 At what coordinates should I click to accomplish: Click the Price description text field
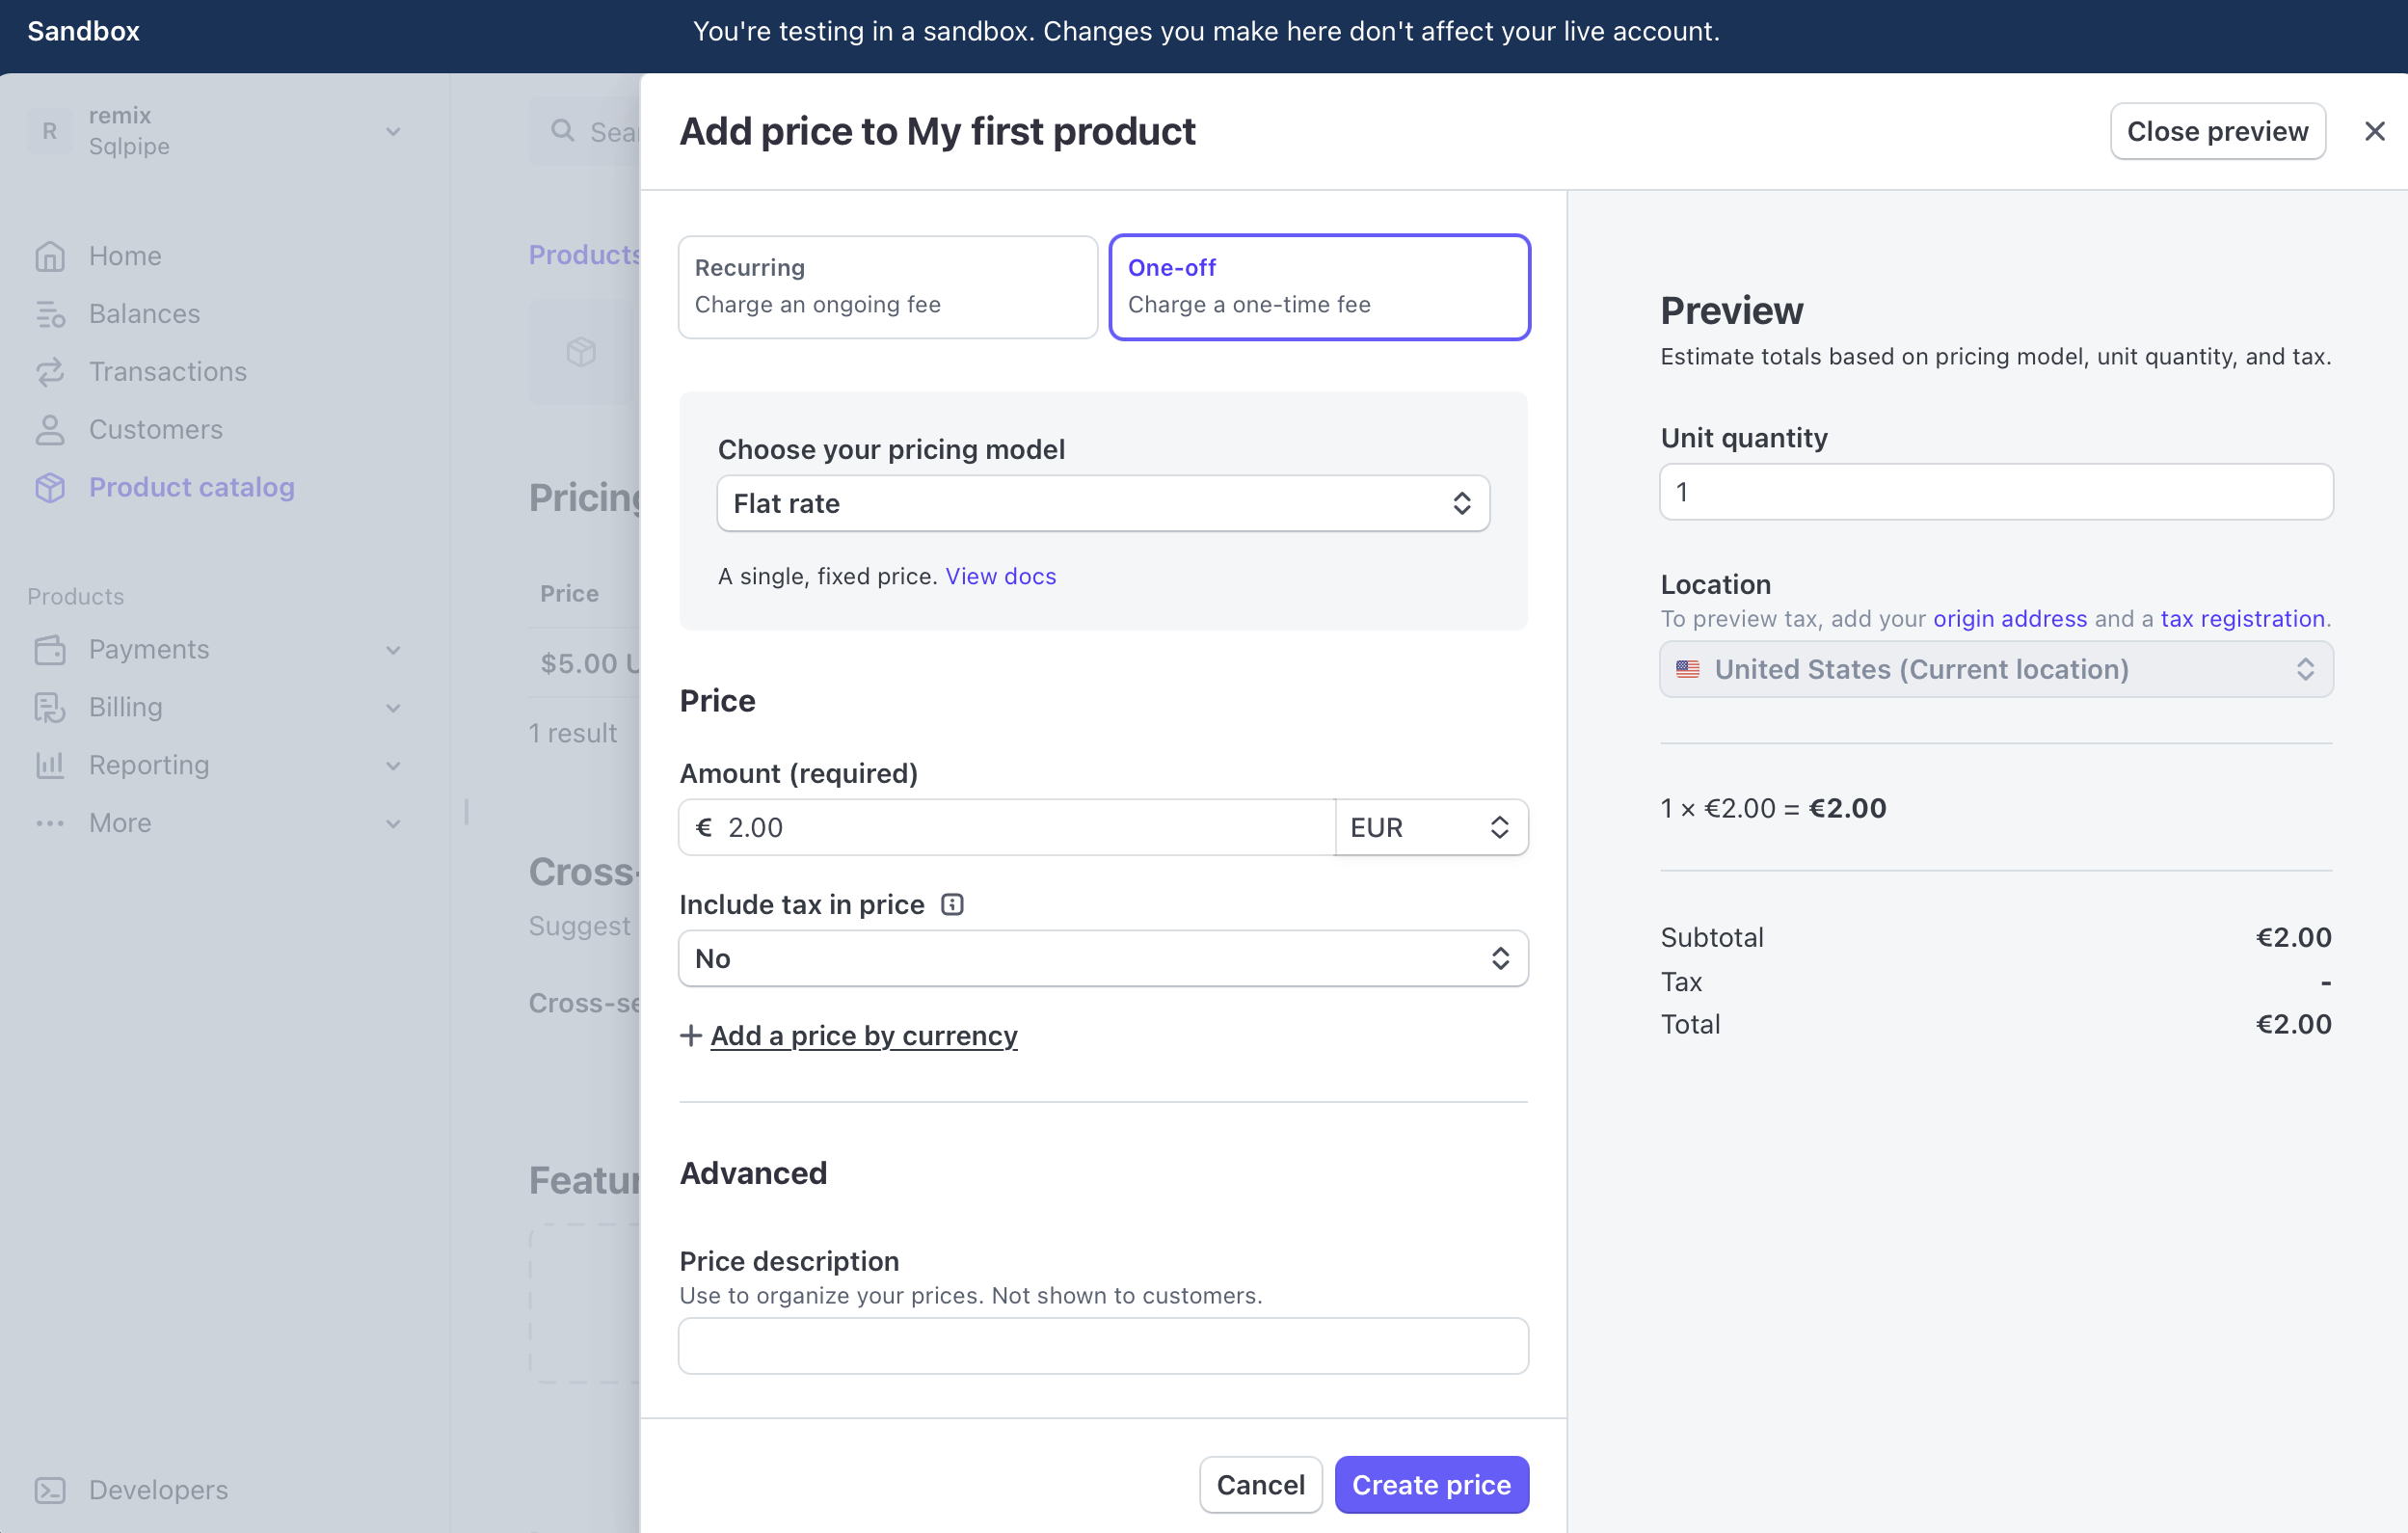(1102, 1346)
